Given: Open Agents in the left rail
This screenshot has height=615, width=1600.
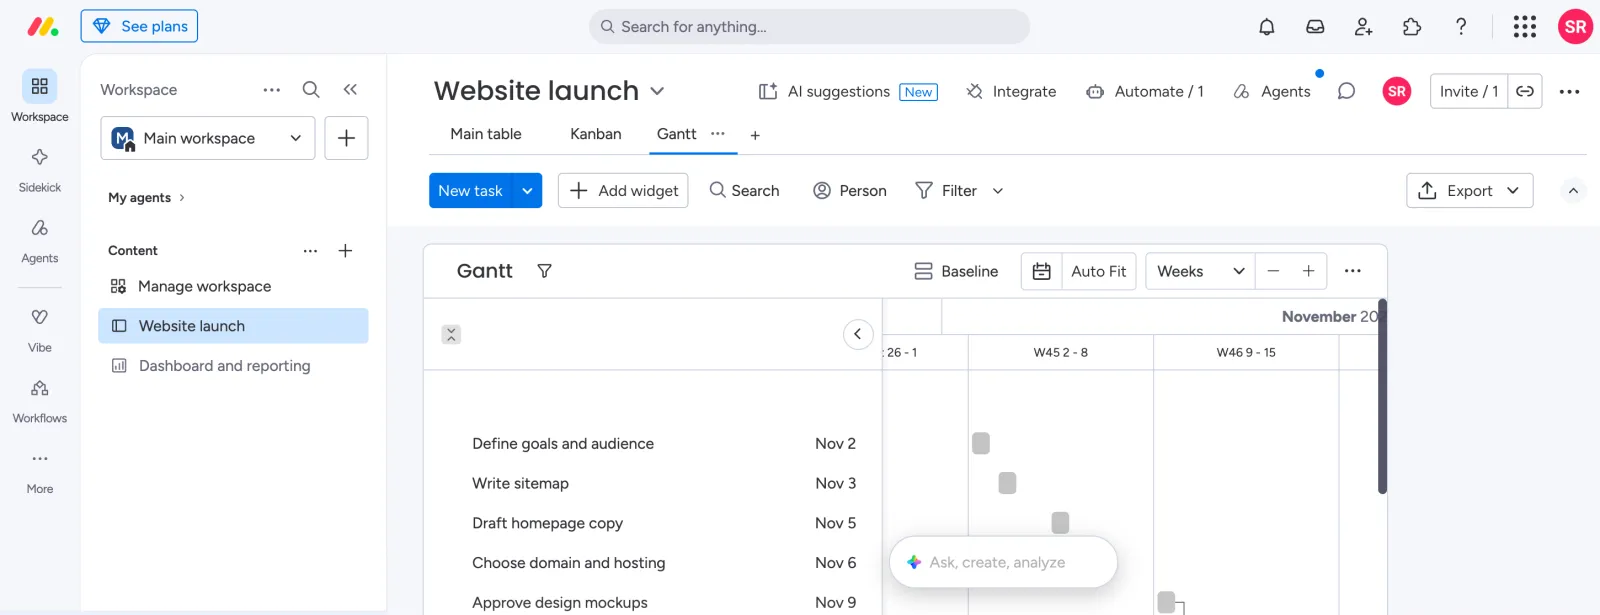Looking at the screenshot, I should 40,240.
